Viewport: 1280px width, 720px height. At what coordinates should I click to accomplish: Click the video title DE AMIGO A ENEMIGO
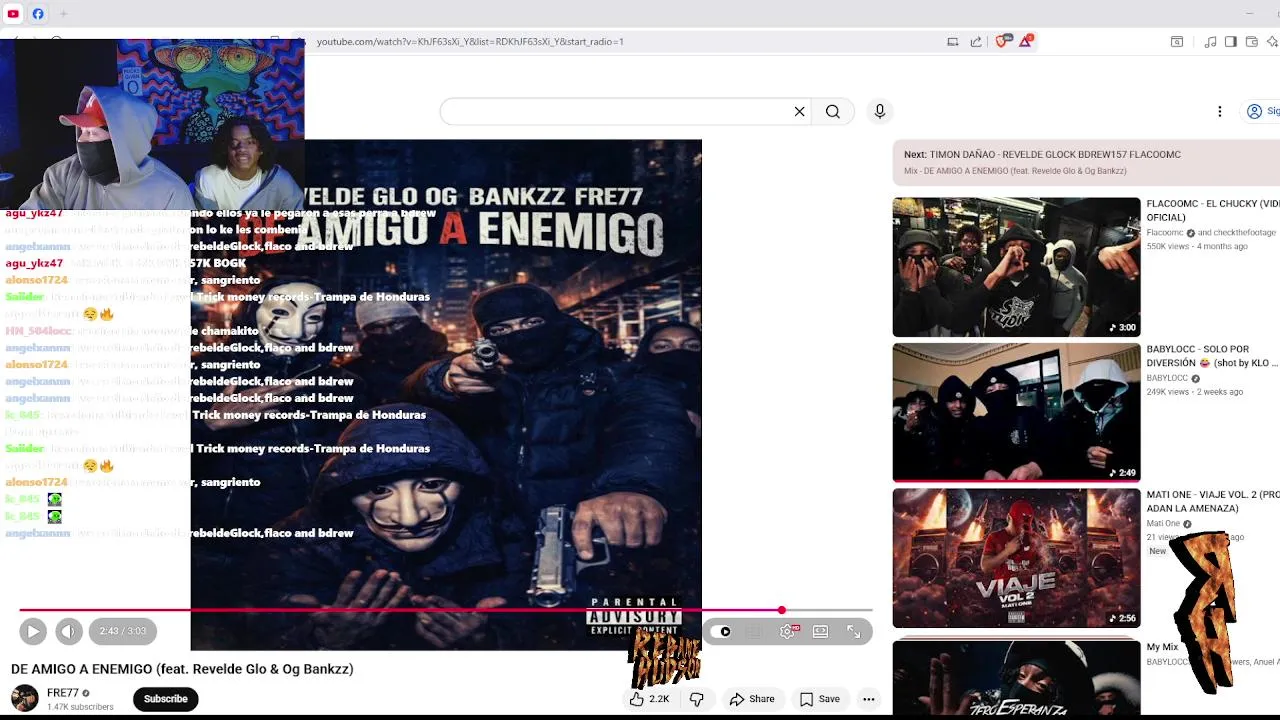point(182,669)
